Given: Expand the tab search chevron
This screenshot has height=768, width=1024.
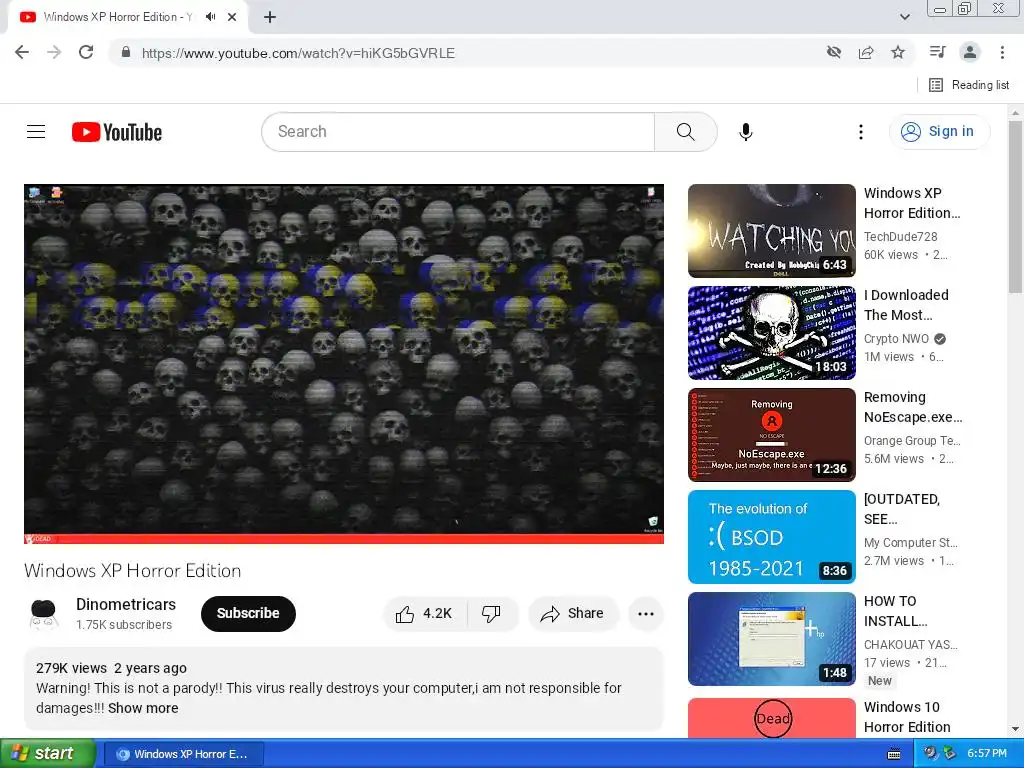Looking at the screenshot, I should [904, 17].
